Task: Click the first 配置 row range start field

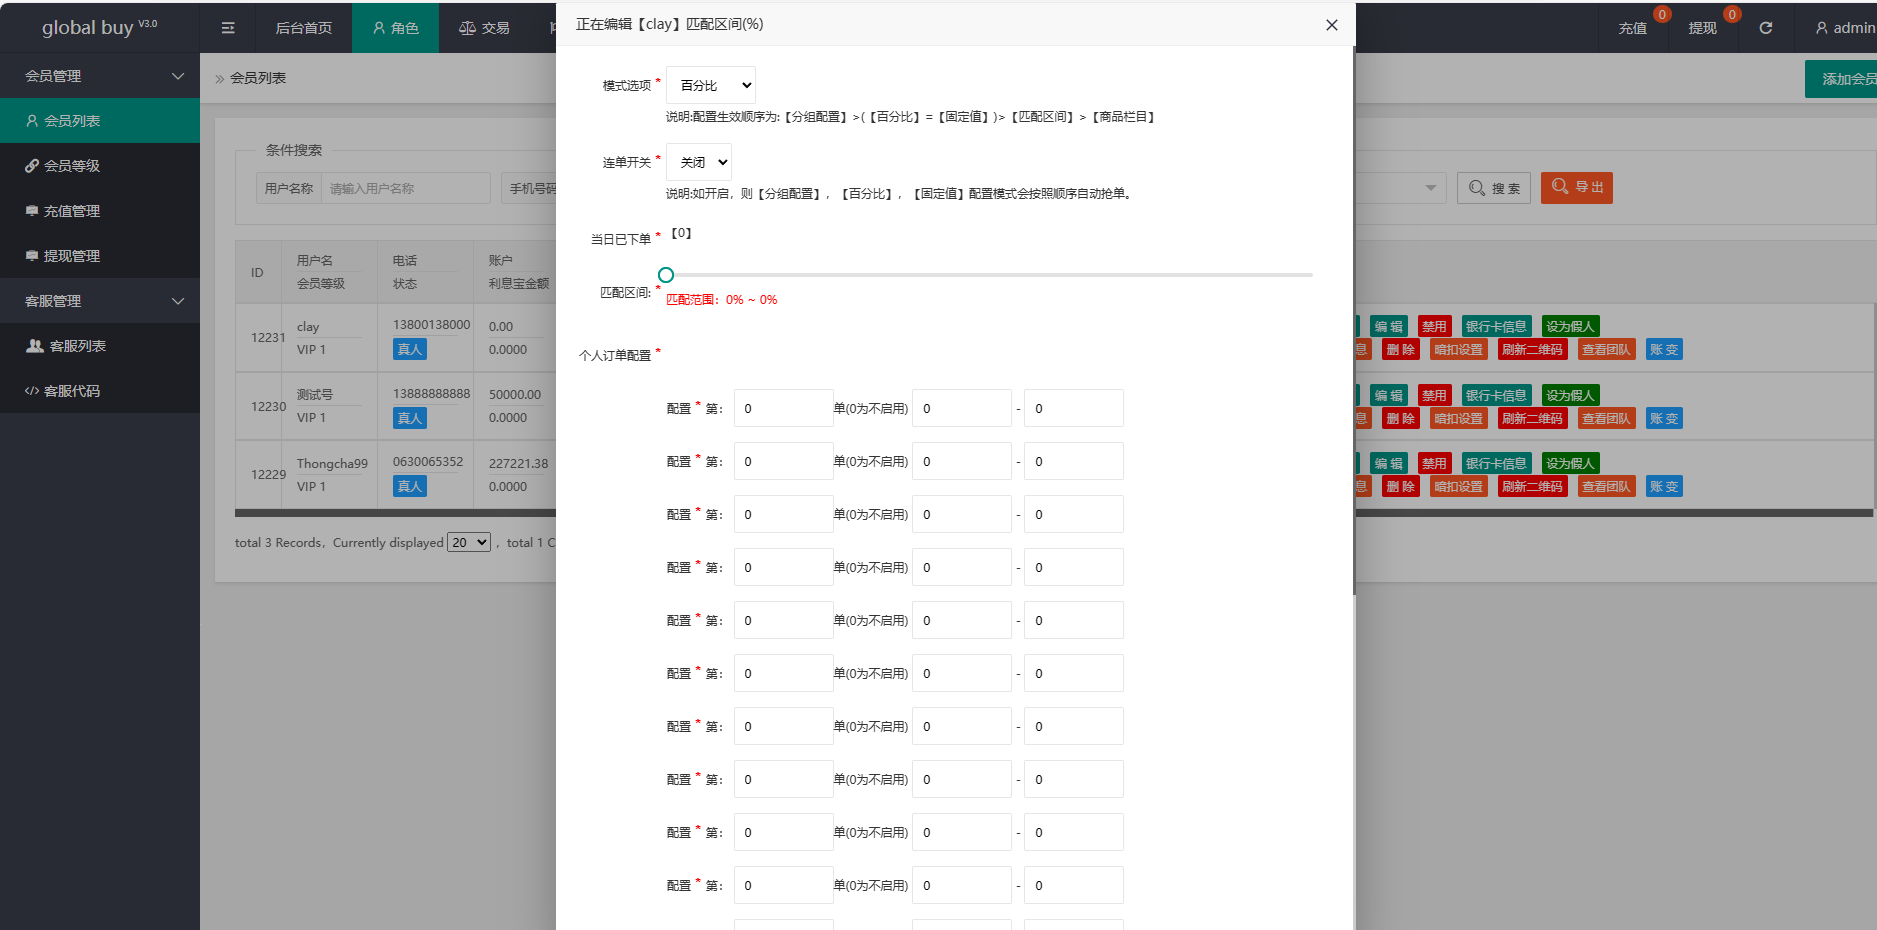Action: click(x=962, y=408)
